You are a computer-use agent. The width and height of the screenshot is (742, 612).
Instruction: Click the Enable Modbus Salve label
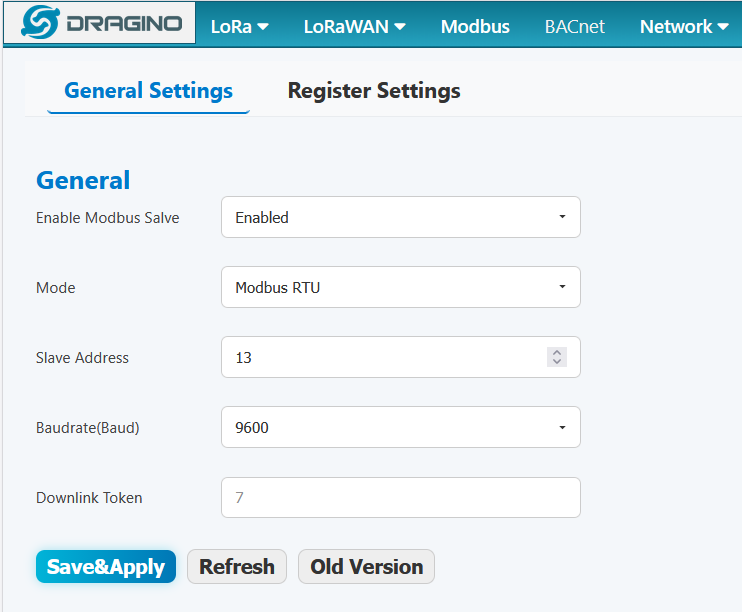[108, 218]
